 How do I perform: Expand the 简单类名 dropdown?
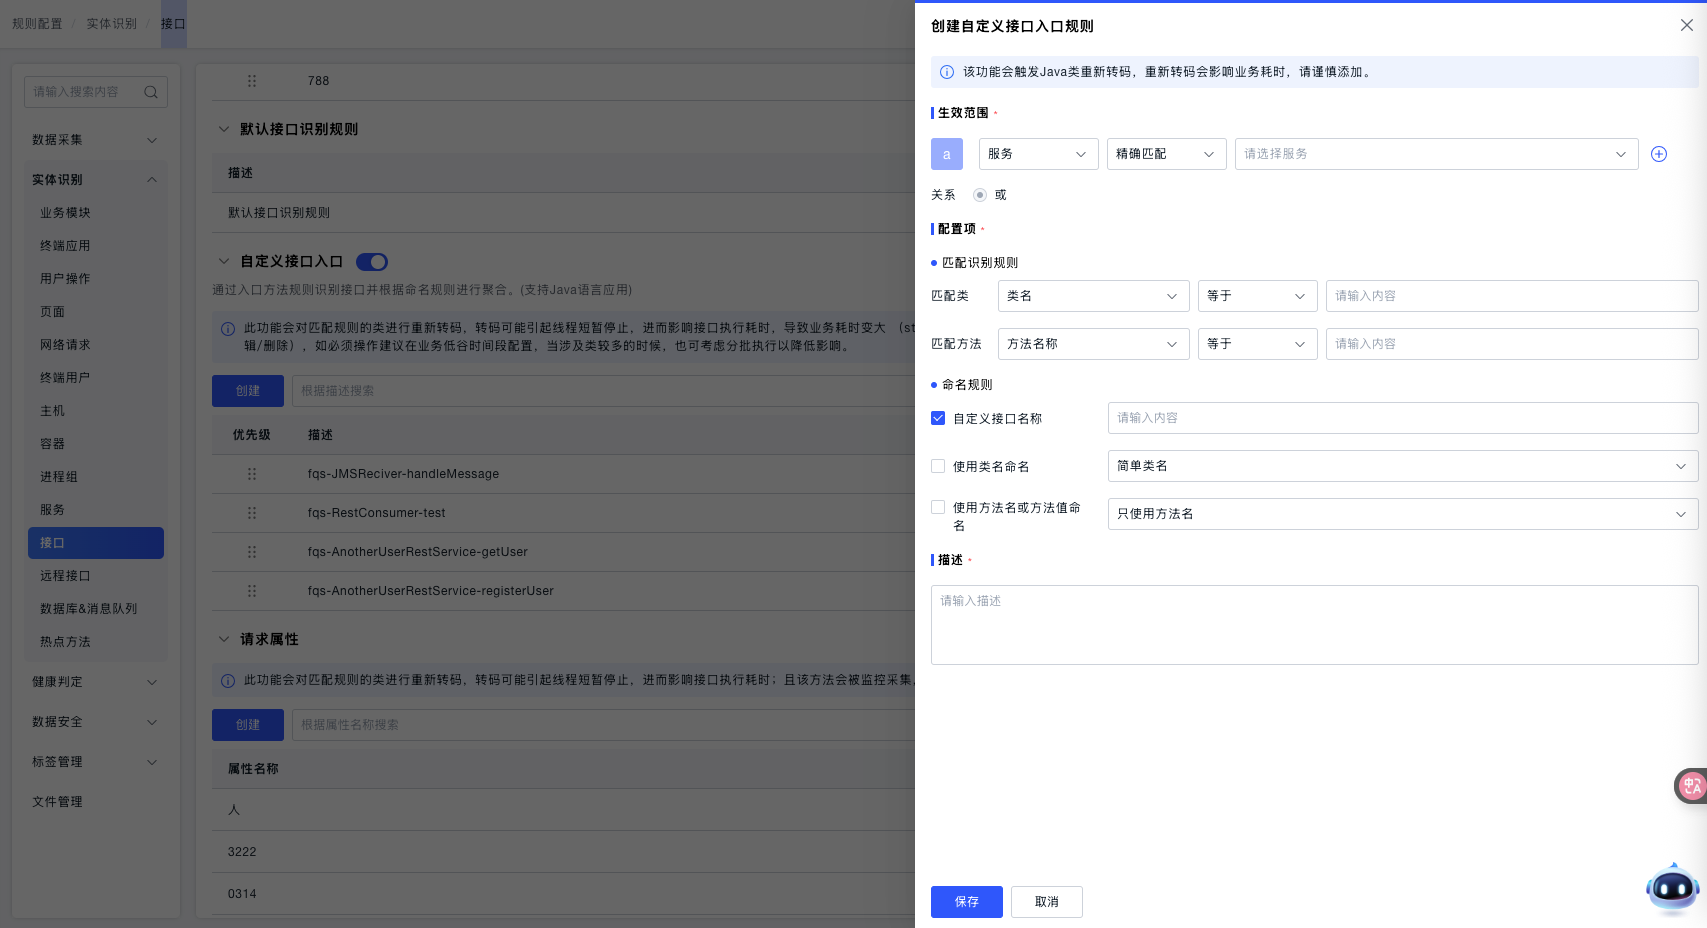tap(1402, 466)
